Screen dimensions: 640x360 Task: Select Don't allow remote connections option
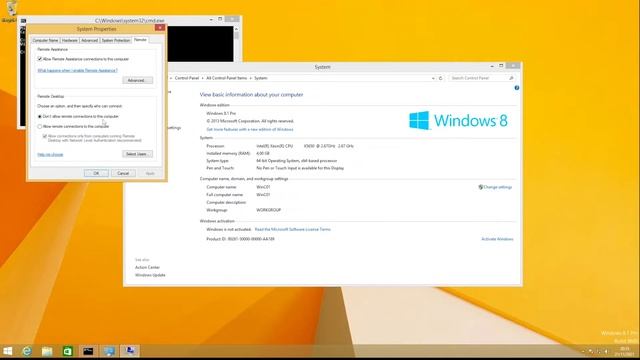[40, 117]
